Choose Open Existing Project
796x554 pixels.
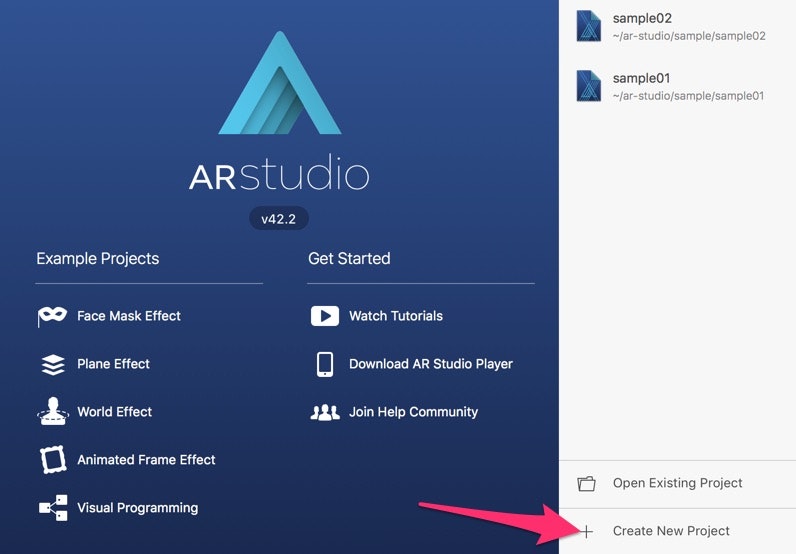(677, 483)
